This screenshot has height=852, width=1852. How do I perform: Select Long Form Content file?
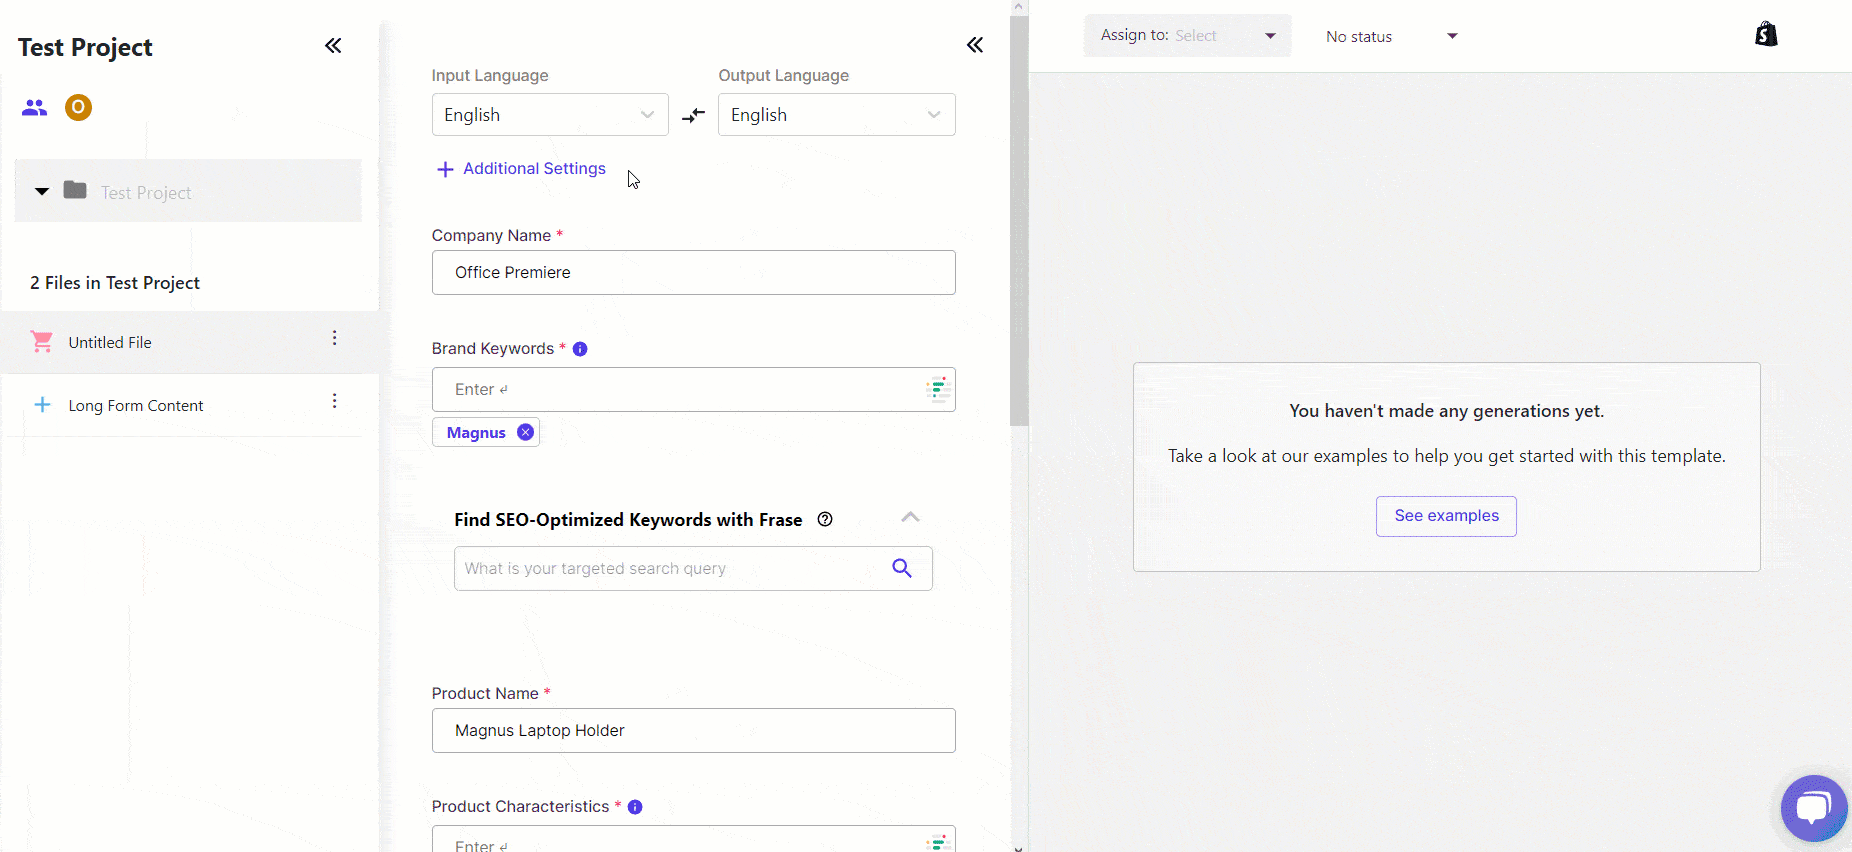136,406
